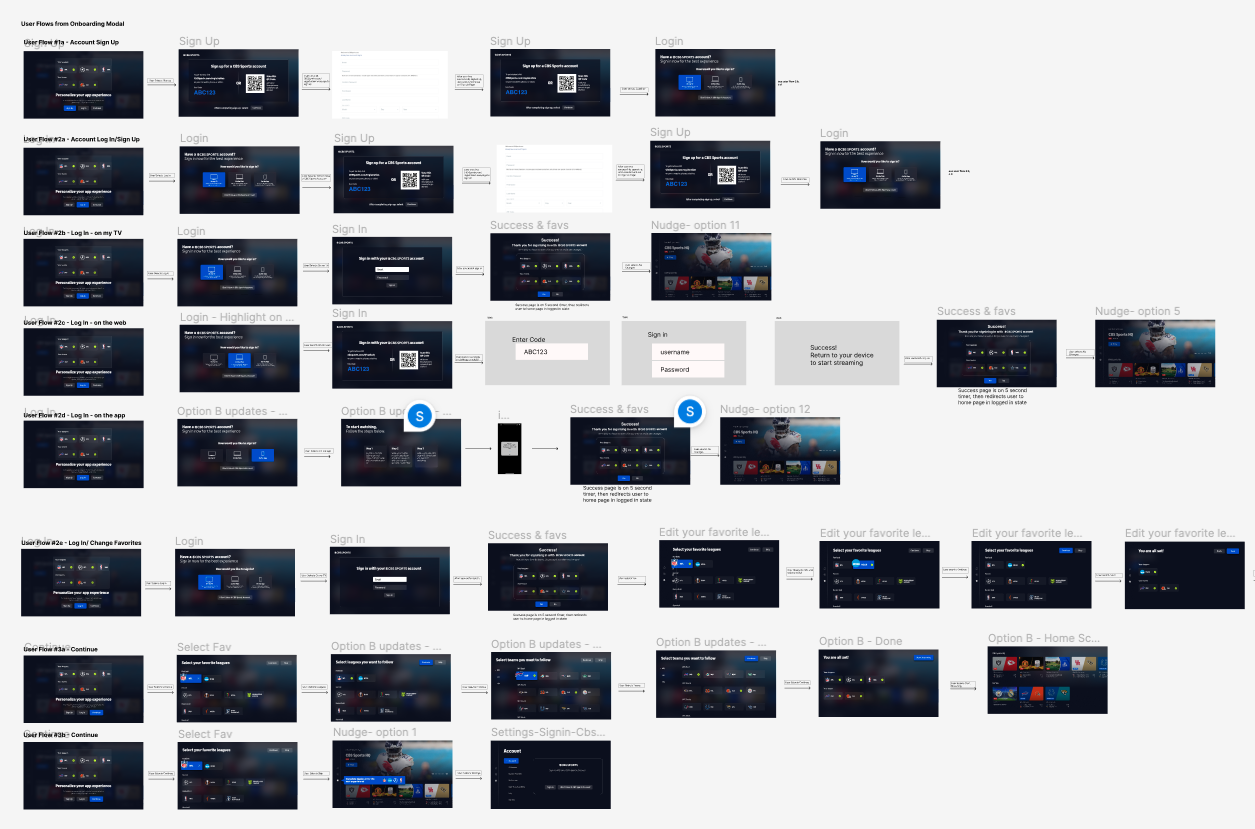Select the 'Nudge- option 1' frame title
This screenshot has height=829, width=1255.
(x=375, y=733)
